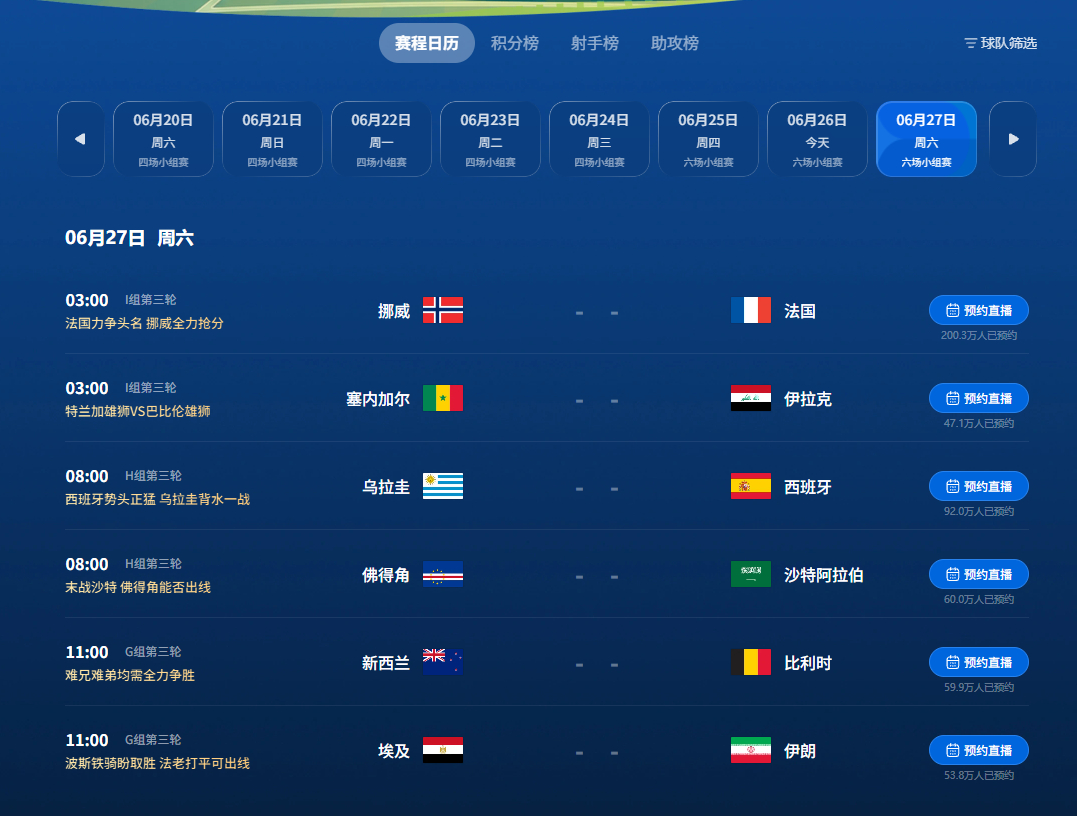Select the 06月23日 周二 date
Screen dimensions: 1077x816
(x=490, y=139)
